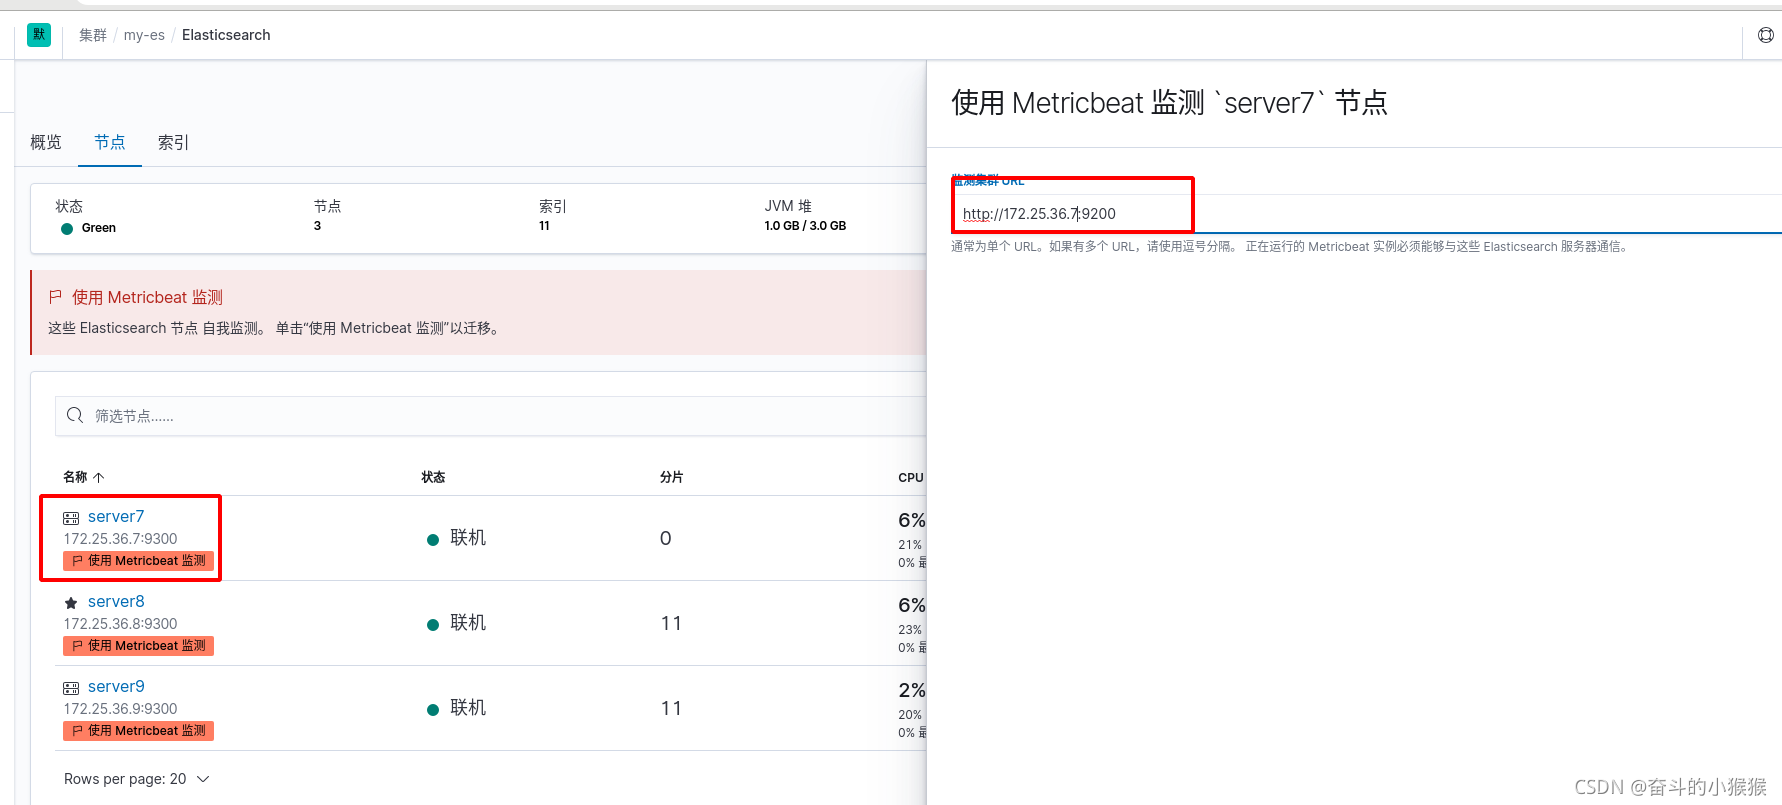Focus the 筛选节点 search field

(490, 416)
